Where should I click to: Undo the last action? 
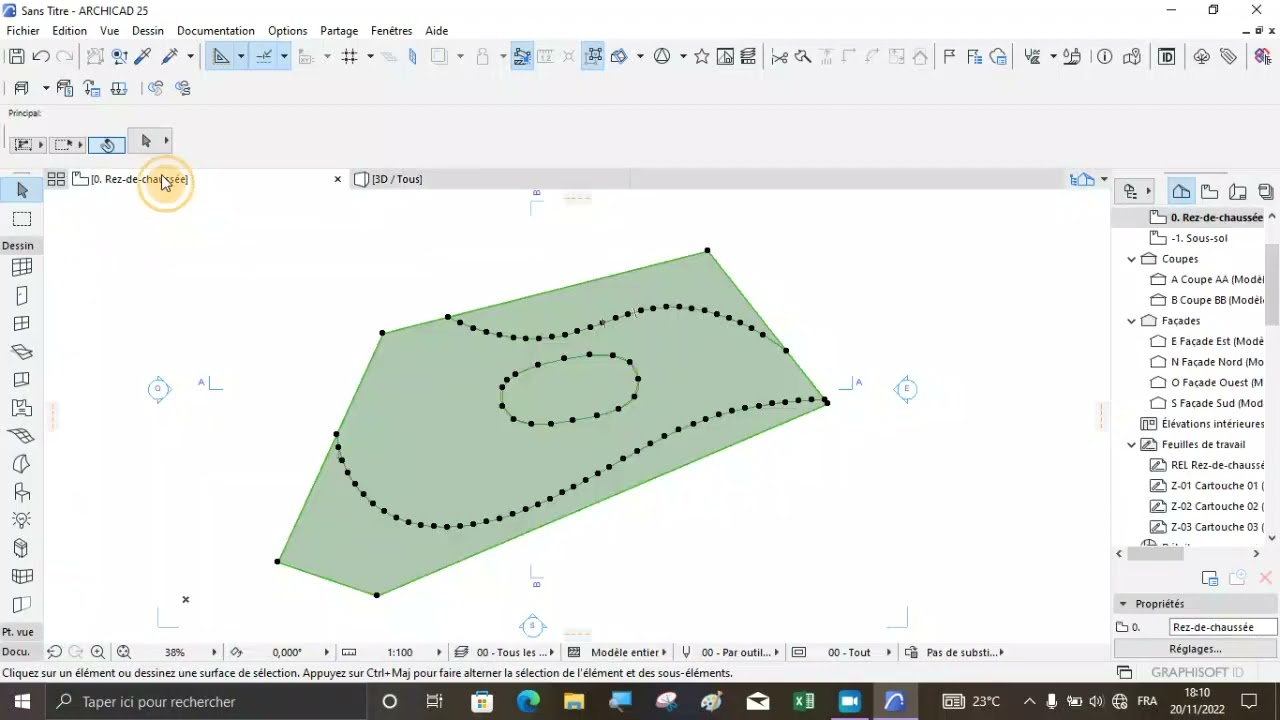pyautogui.click(x=41, y=57)
